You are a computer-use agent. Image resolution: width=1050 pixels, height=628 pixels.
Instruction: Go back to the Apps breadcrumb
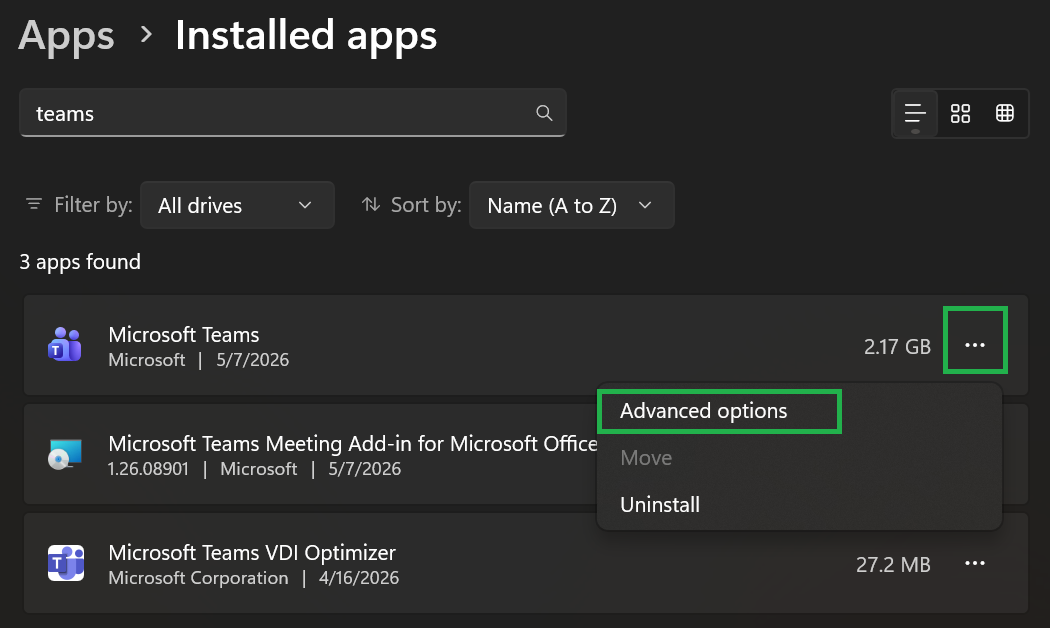[66, 35]
